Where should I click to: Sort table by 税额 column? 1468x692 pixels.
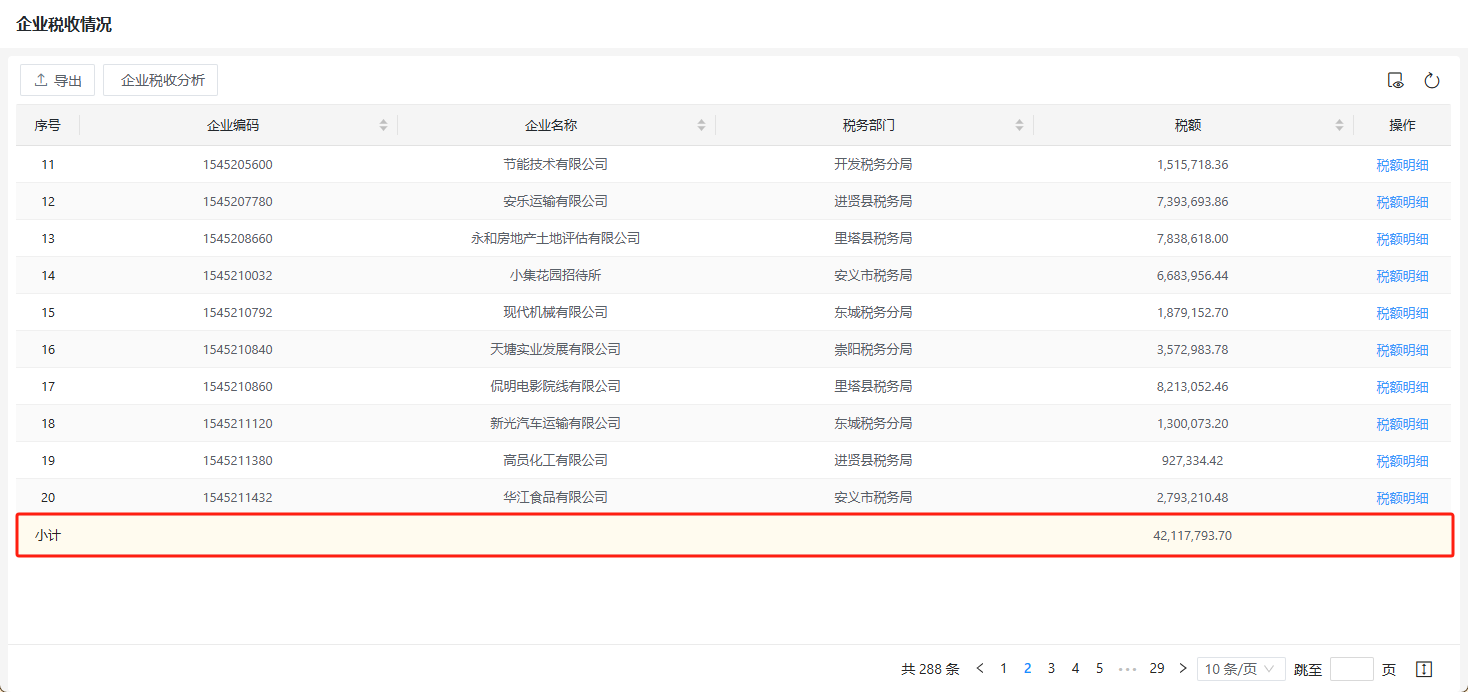(1339, 125)
